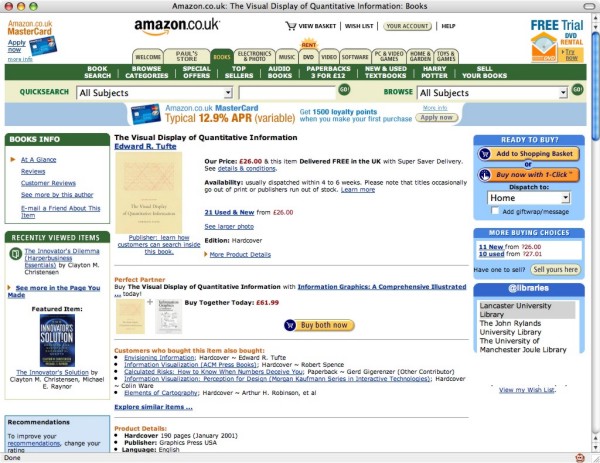Click the Information Graphics book thumbnail
Viewport: 600px width, 463px height.
[x=169, y=316]
